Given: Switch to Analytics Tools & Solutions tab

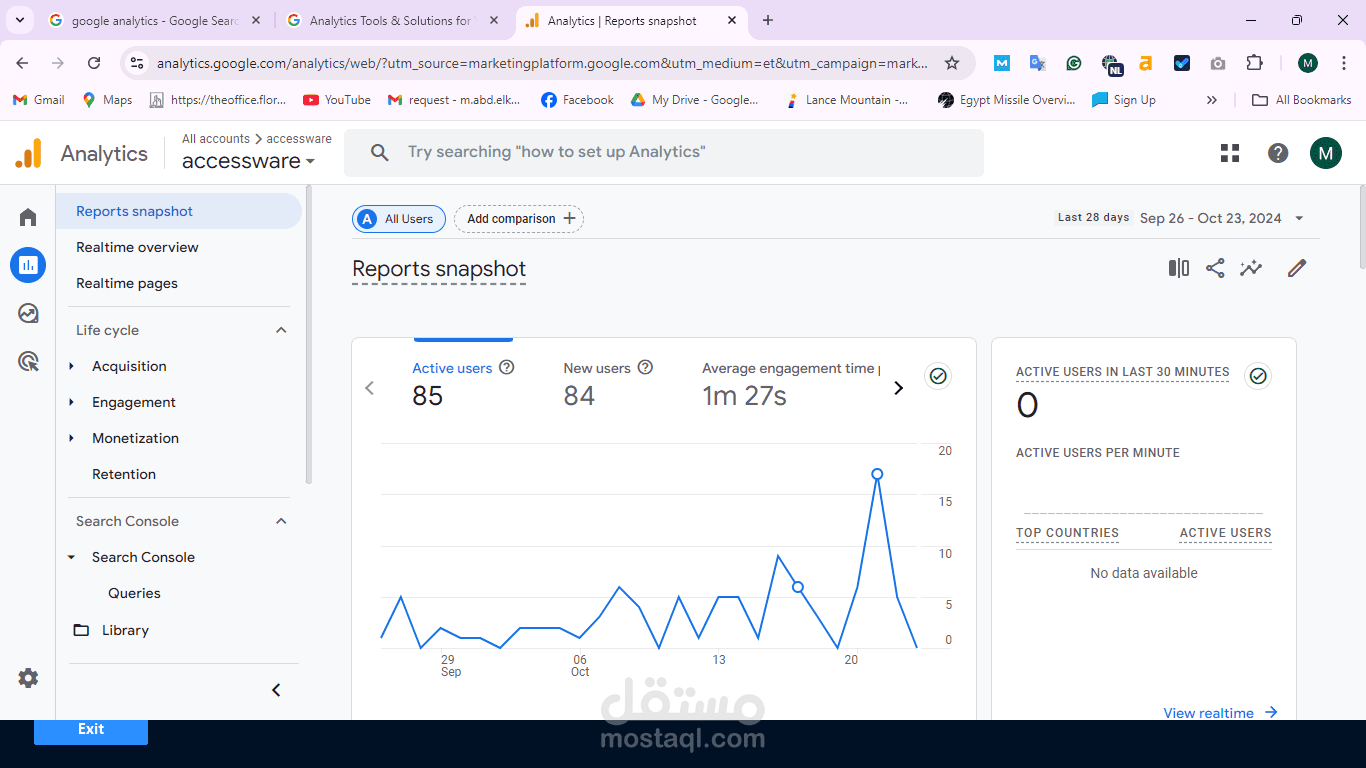Looking at the screenshot, I should click(393, 20).
